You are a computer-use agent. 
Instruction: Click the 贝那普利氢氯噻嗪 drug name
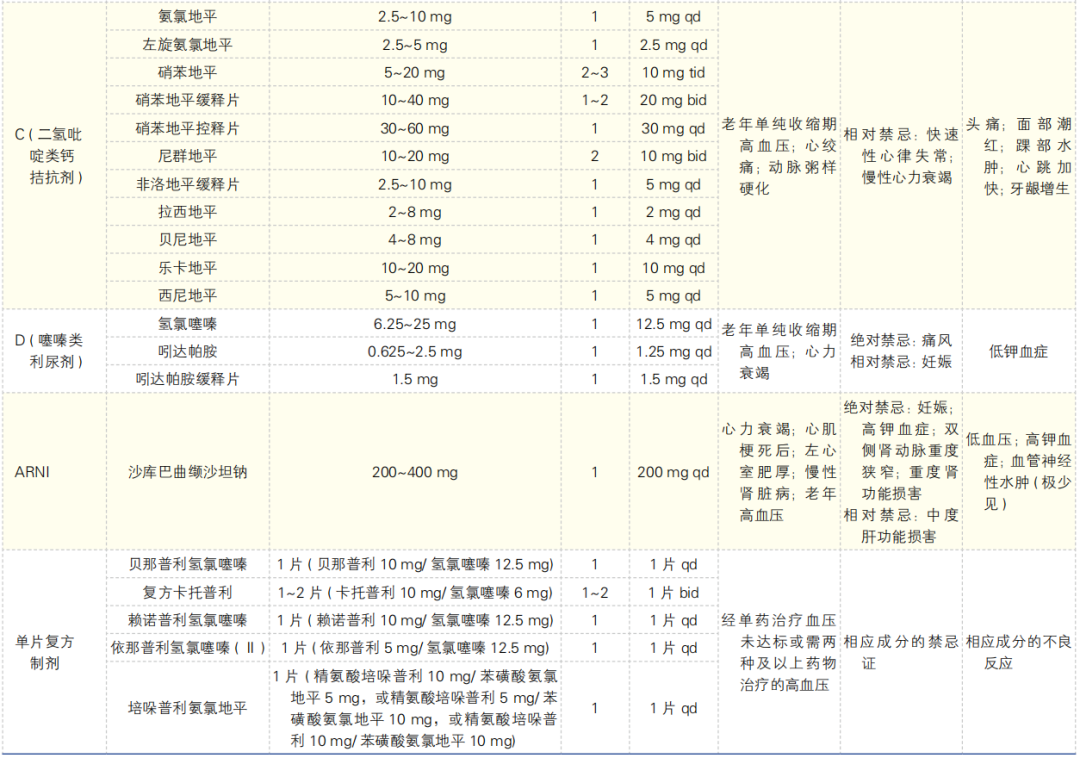[187, 565]
